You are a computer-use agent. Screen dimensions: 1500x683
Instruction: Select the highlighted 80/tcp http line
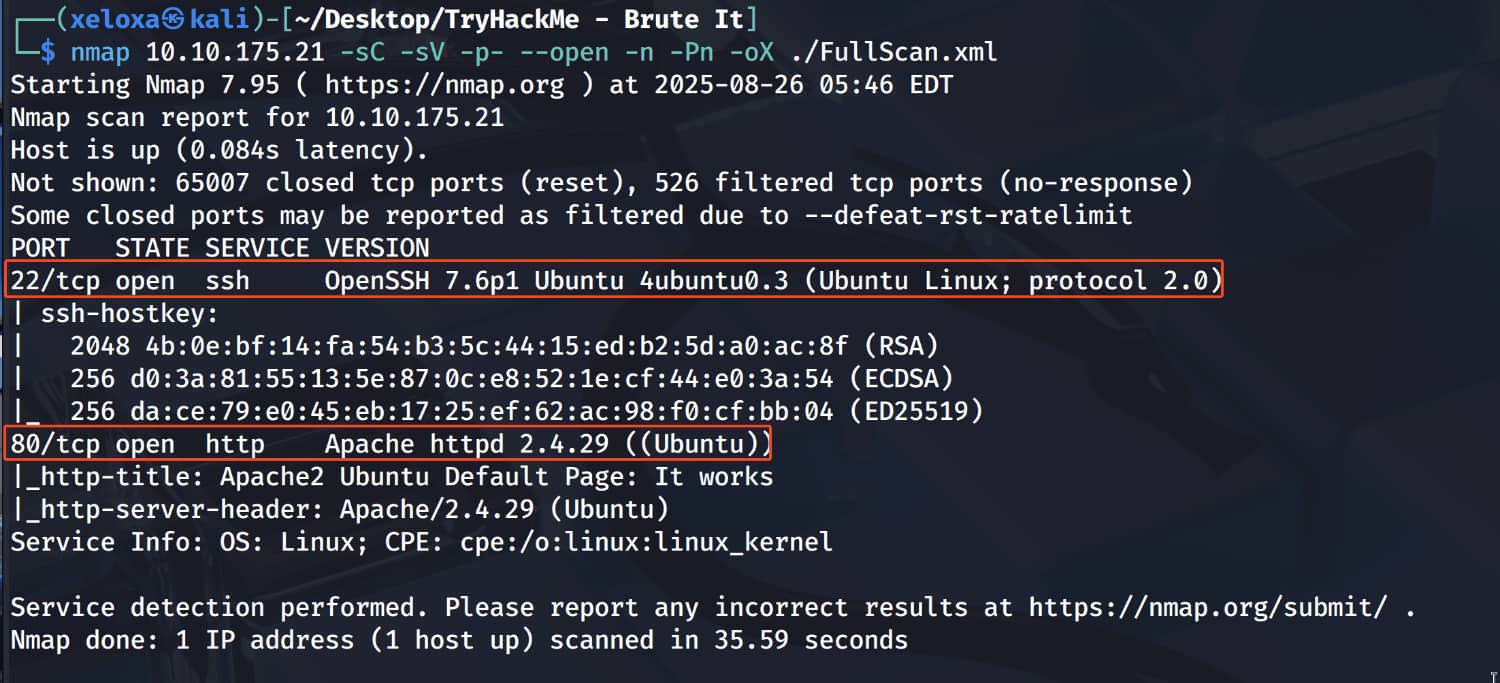pos(390,443)
